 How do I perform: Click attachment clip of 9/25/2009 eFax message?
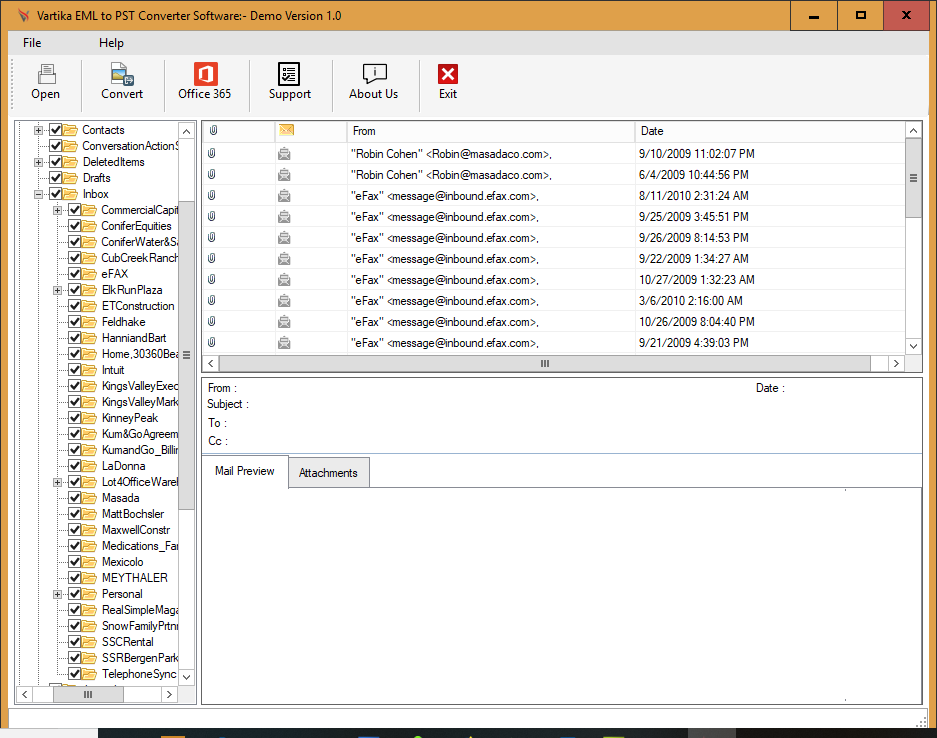point(212,216)
